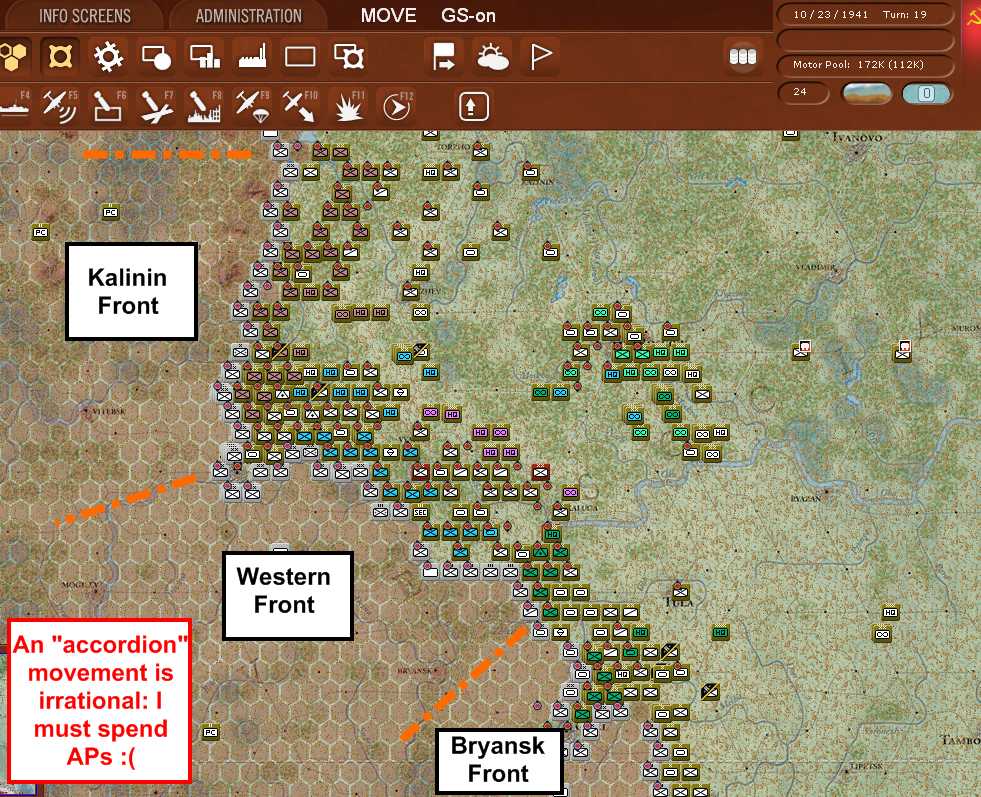Click the flag with arrow icon

tap(444, 57)
